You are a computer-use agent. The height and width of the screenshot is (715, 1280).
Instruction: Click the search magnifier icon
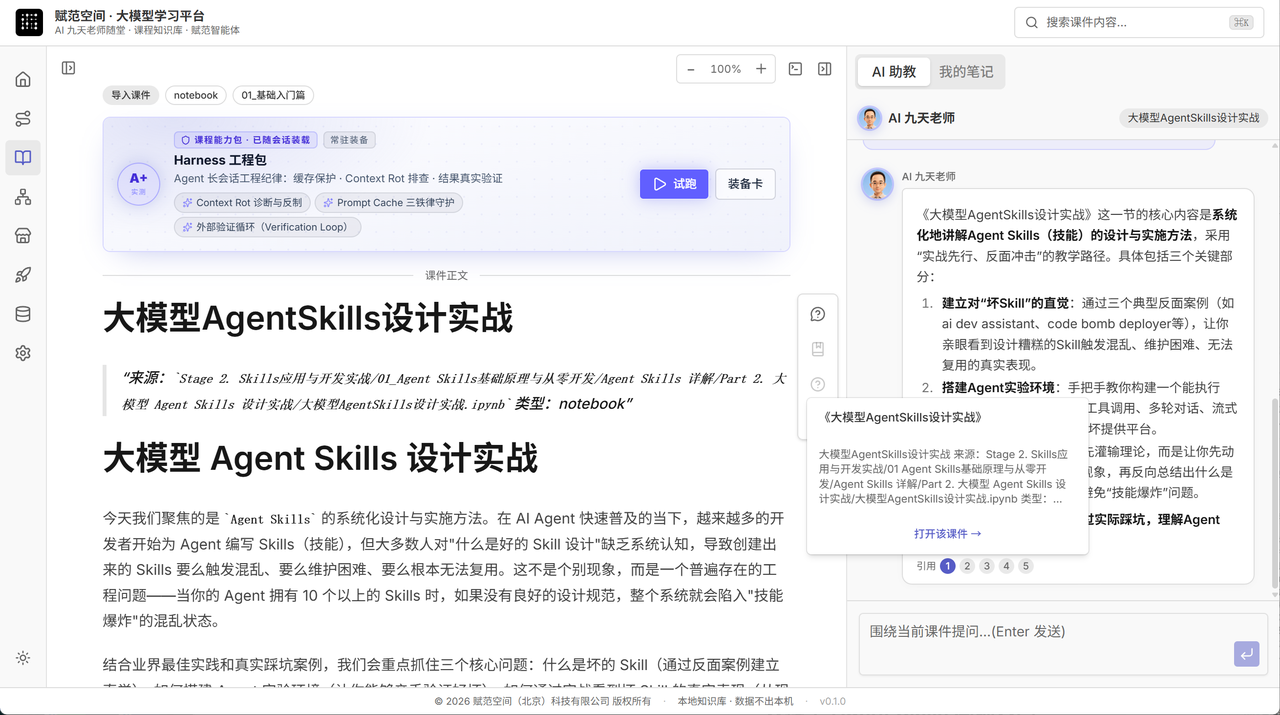[1032, 22]
